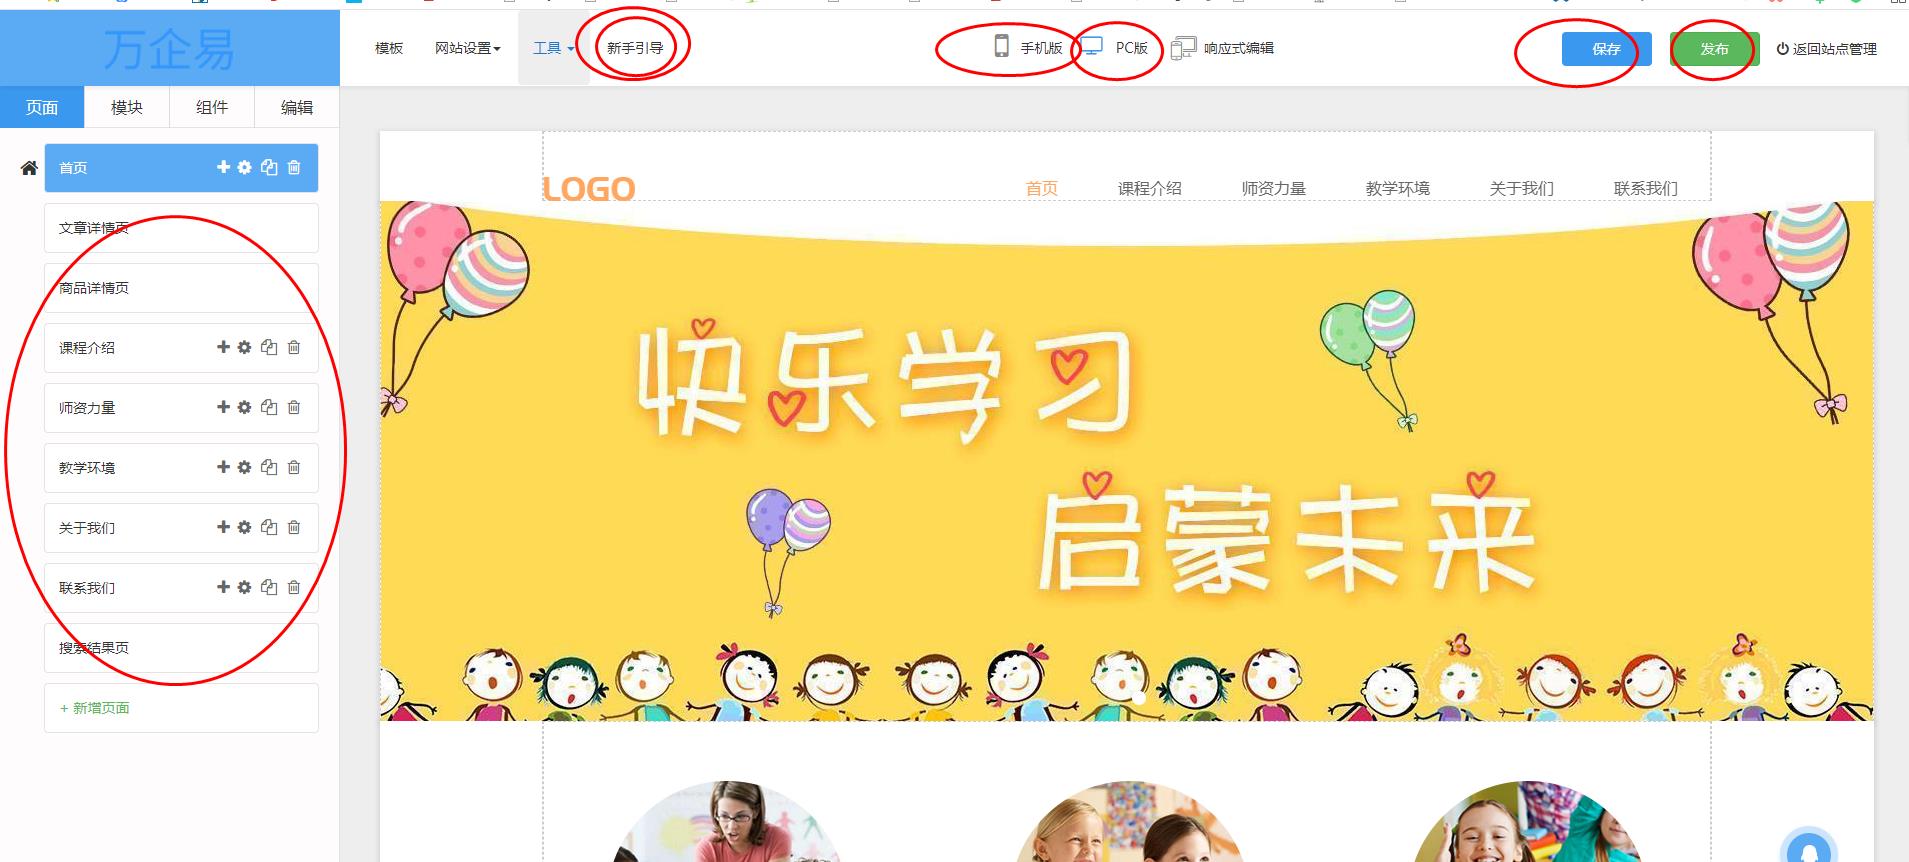Open 响应式编辑 responsive editing mode

coord(1222,47)
